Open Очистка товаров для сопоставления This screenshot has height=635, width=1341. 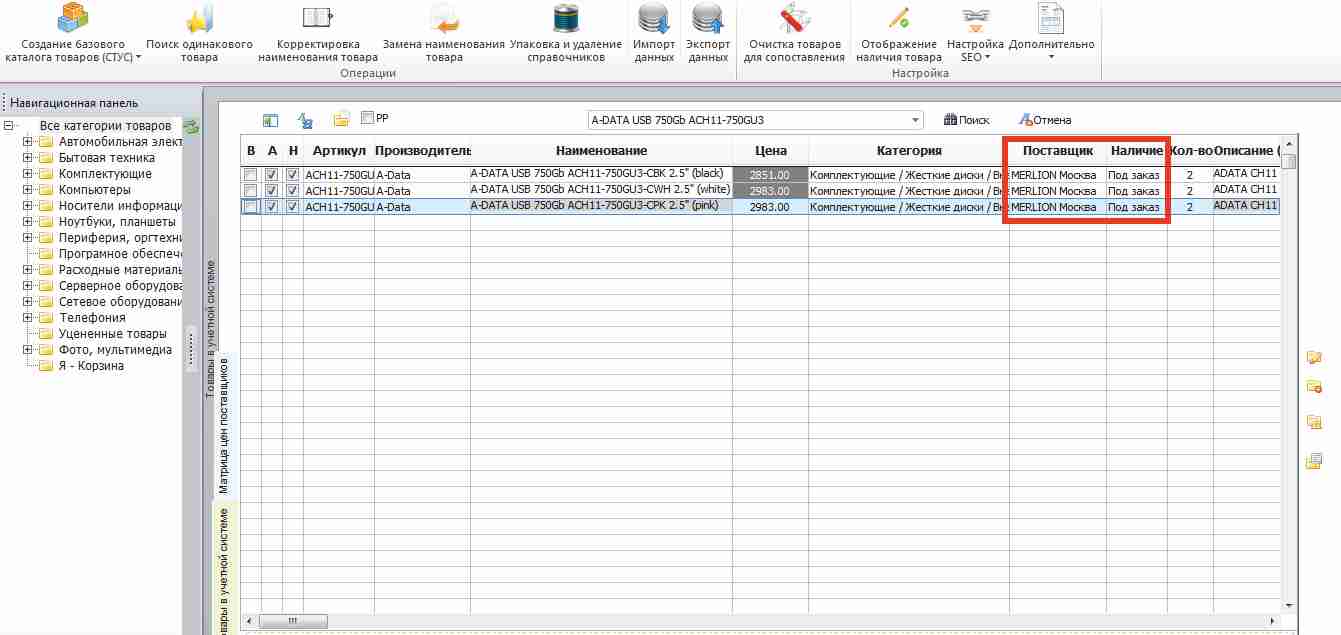tap(794, 33)
